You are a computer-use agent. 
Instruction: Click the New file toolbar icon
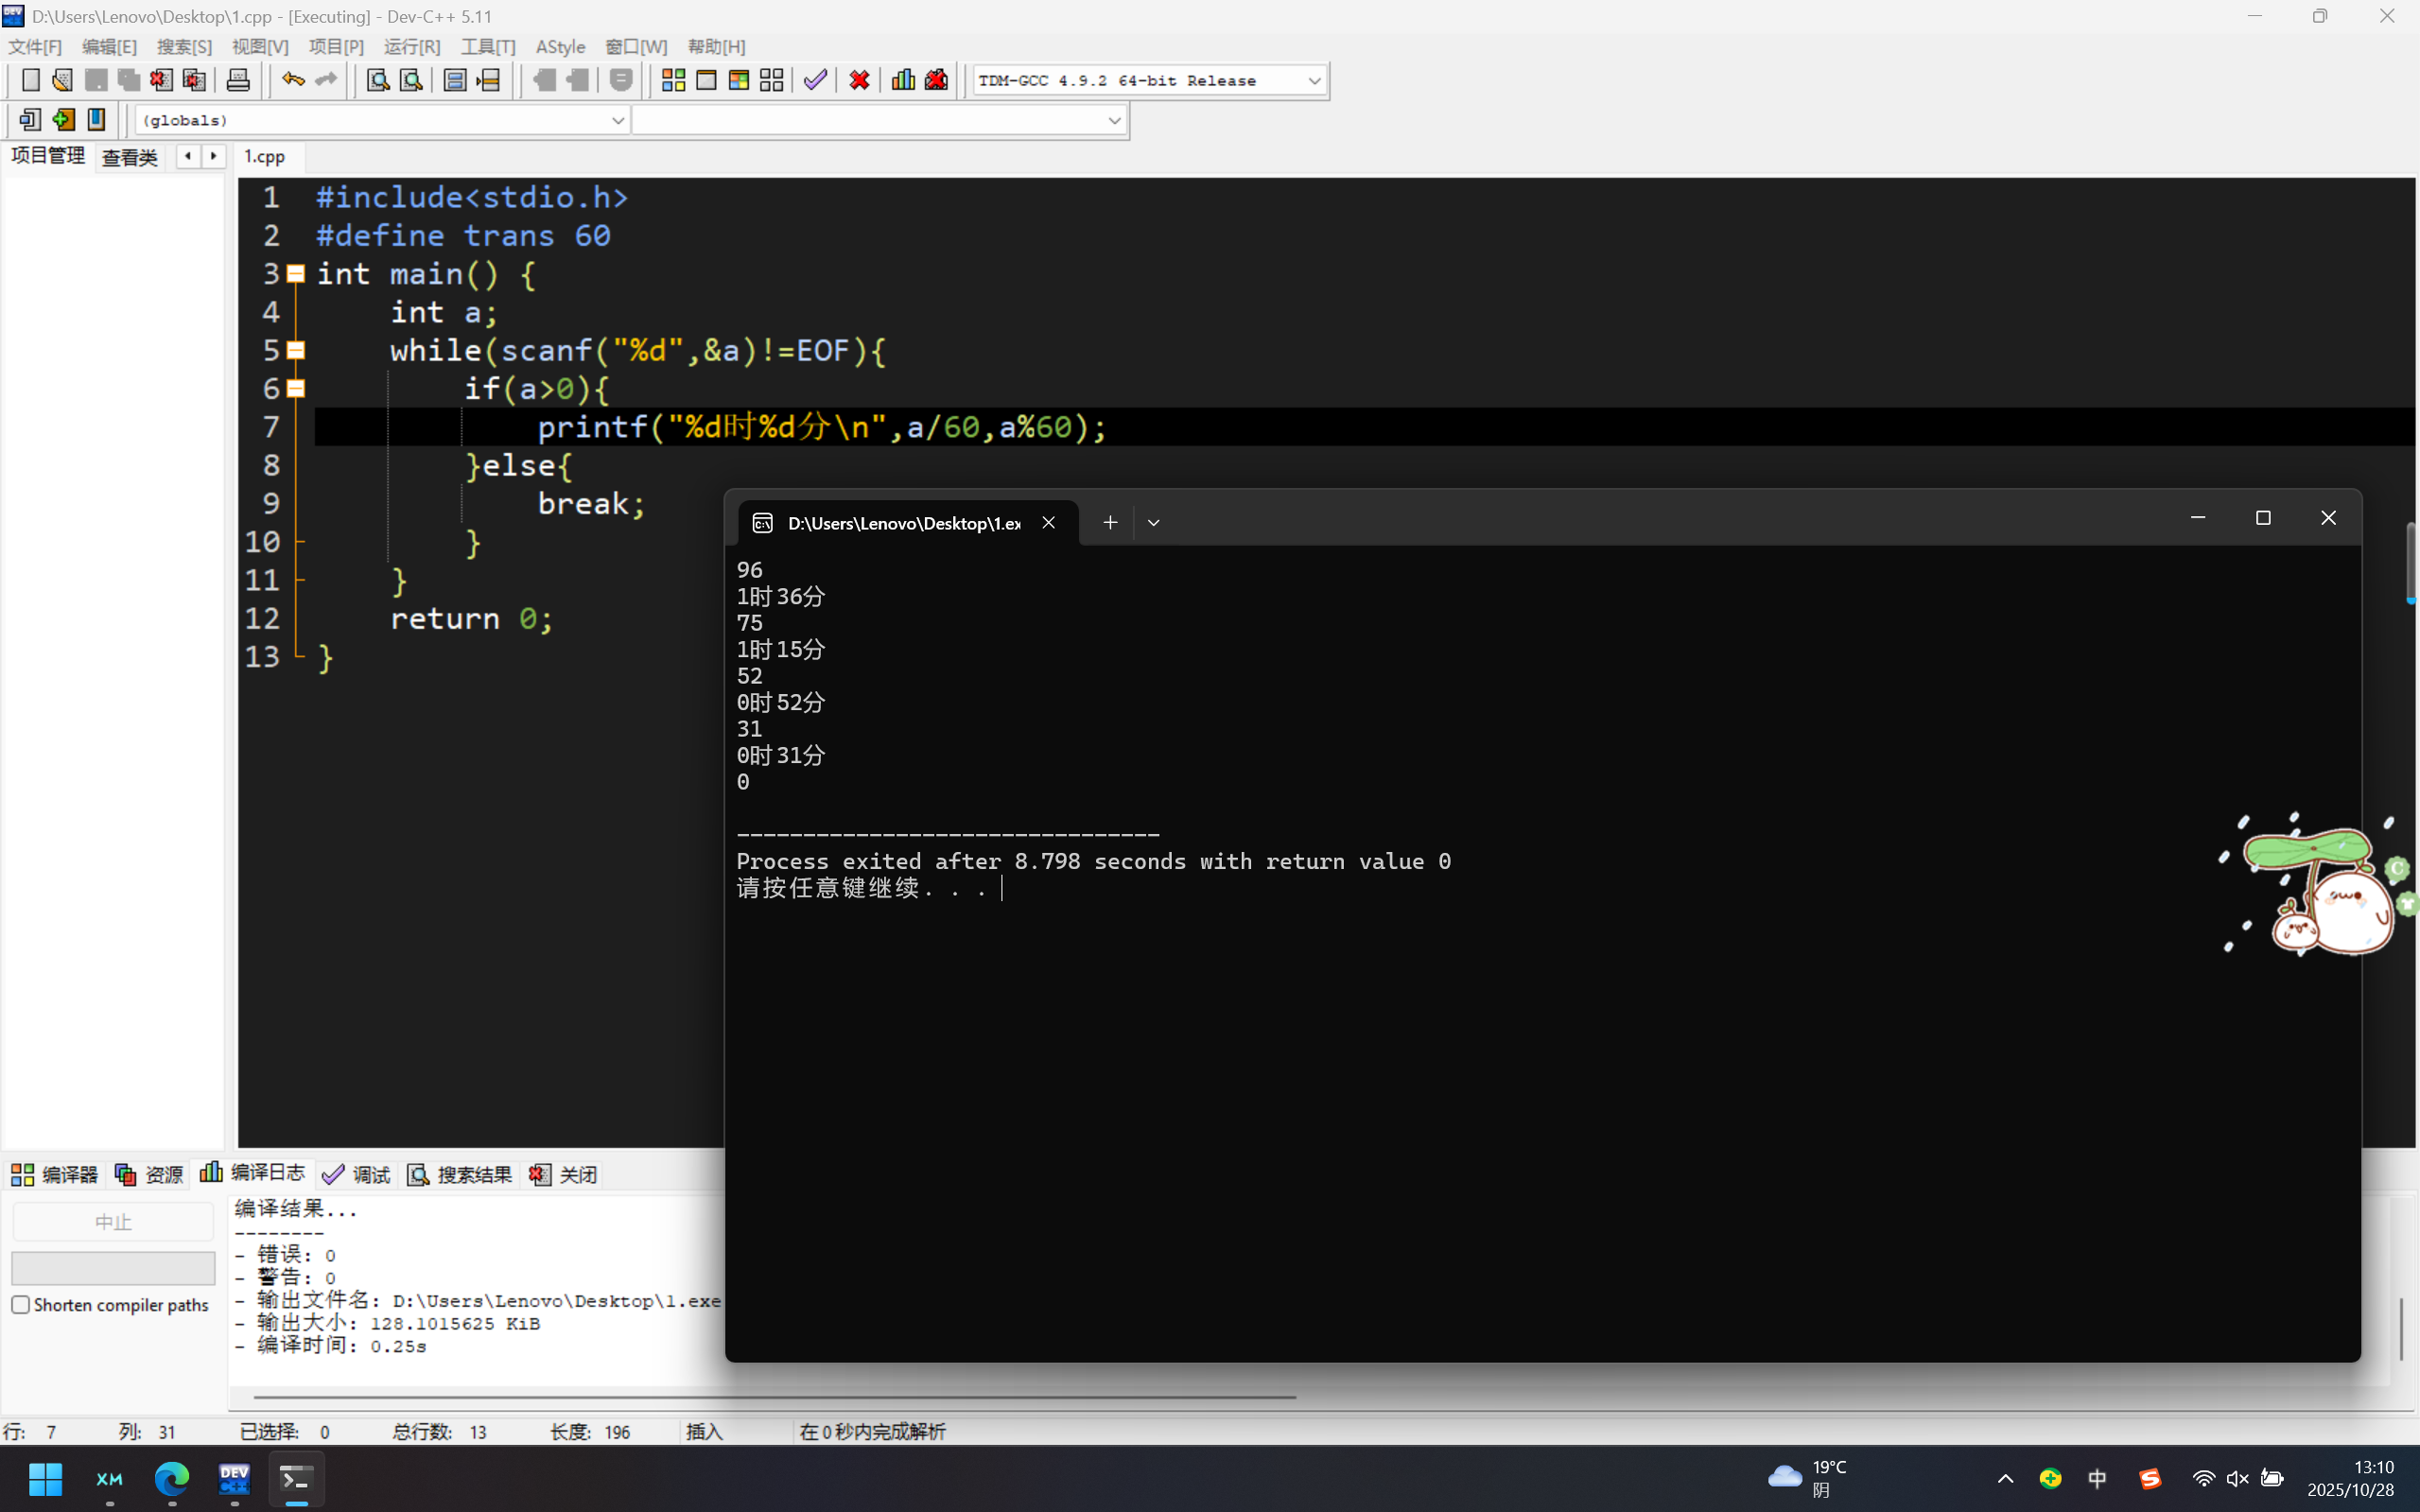tap(30, 80)
